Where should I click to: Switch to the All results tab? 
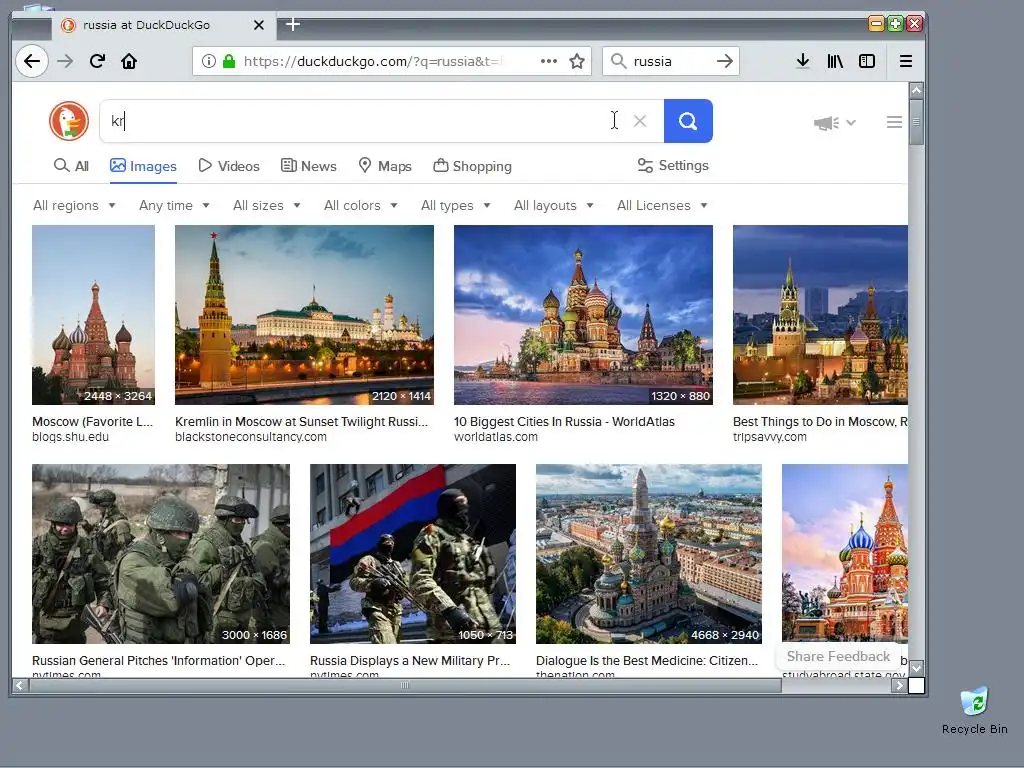71,166
